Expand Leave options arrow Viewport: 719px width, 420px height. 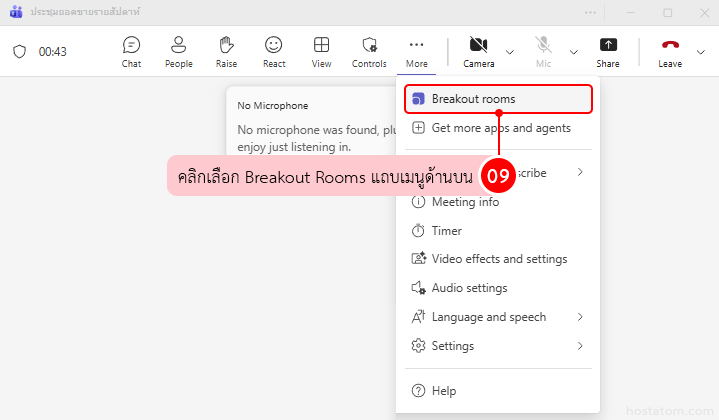tap(701, 52)
